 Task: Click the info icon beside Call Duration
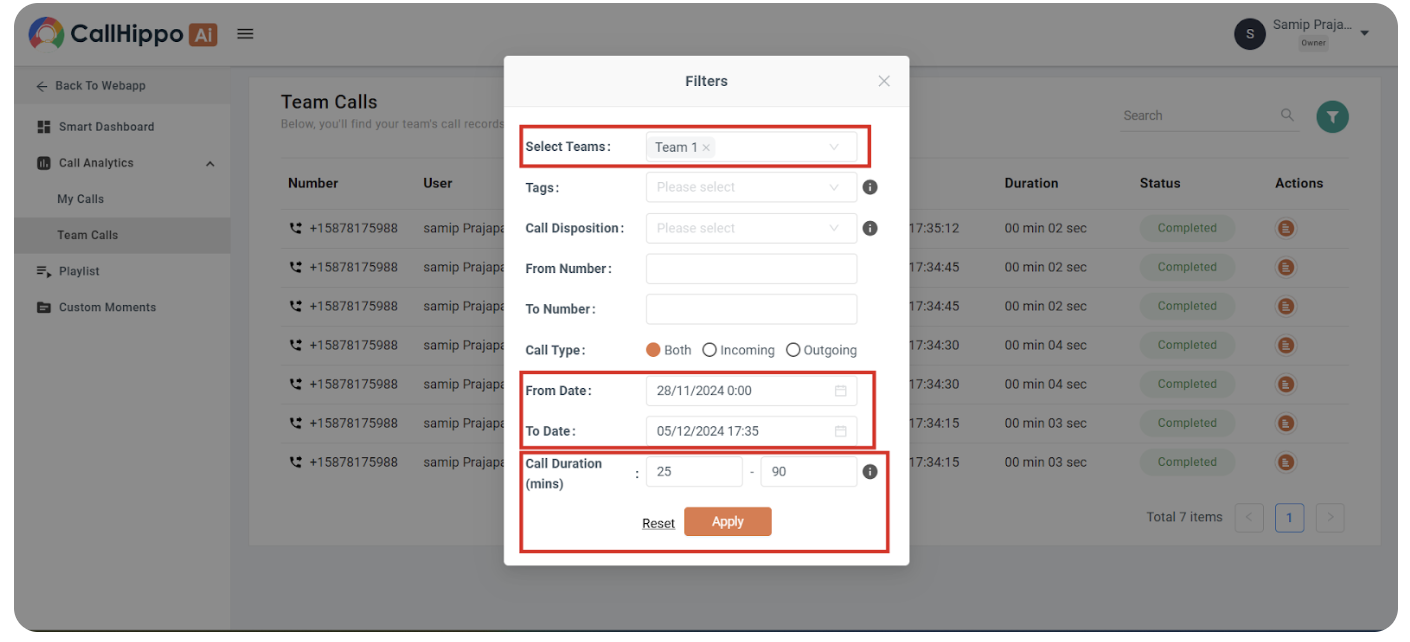coord(870,472)
